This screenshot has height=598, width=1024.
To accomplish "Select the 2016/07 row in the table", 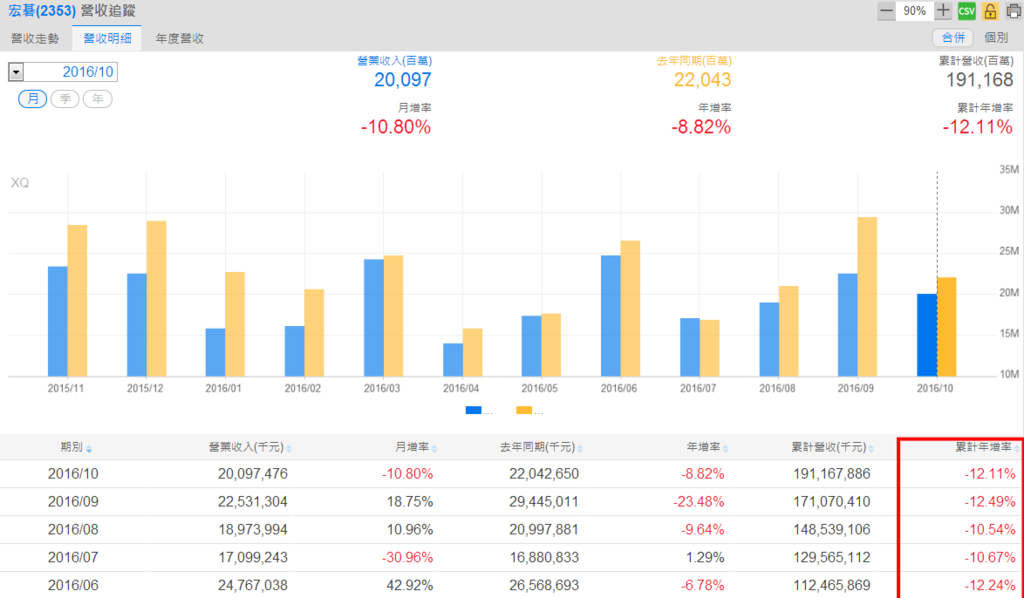I will click(x=512, y=558).
